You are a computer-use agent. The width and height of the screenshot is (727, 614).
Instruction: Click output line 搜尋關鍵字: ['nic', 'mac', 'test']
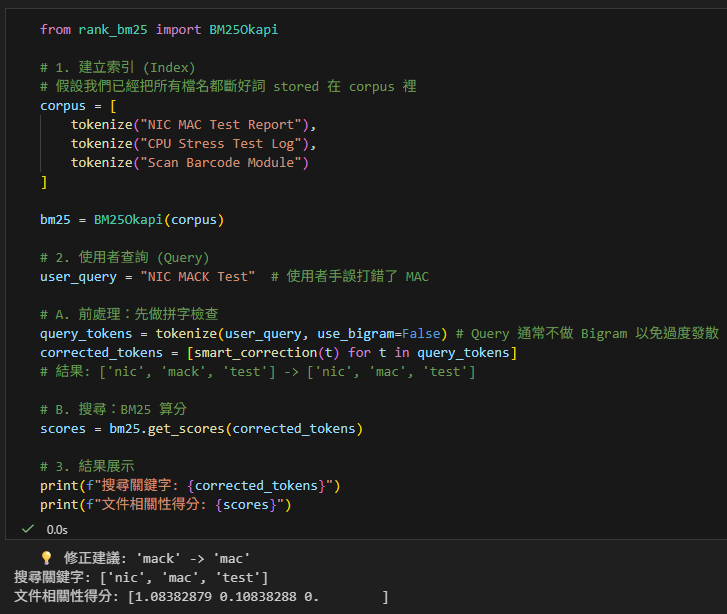[141, 577]
